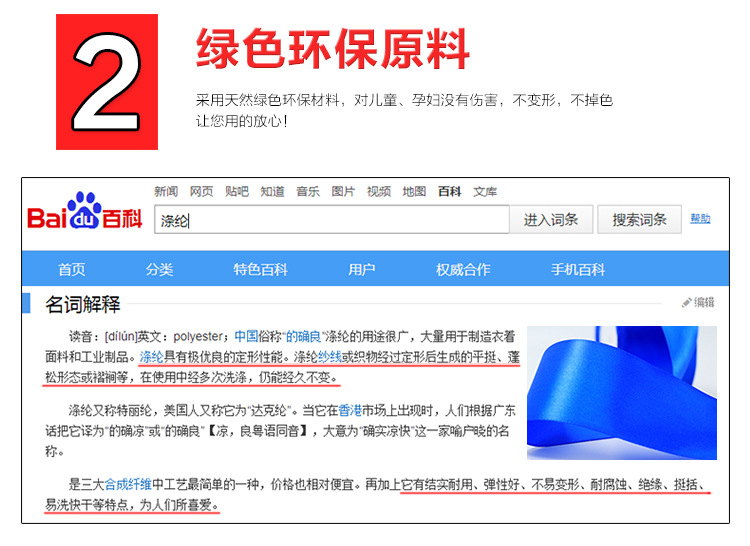This screenshot has width=750, height=546.
Task: Open the 分类 tab in blue bar
Action: pyautogui.click(x=159, y=270)
